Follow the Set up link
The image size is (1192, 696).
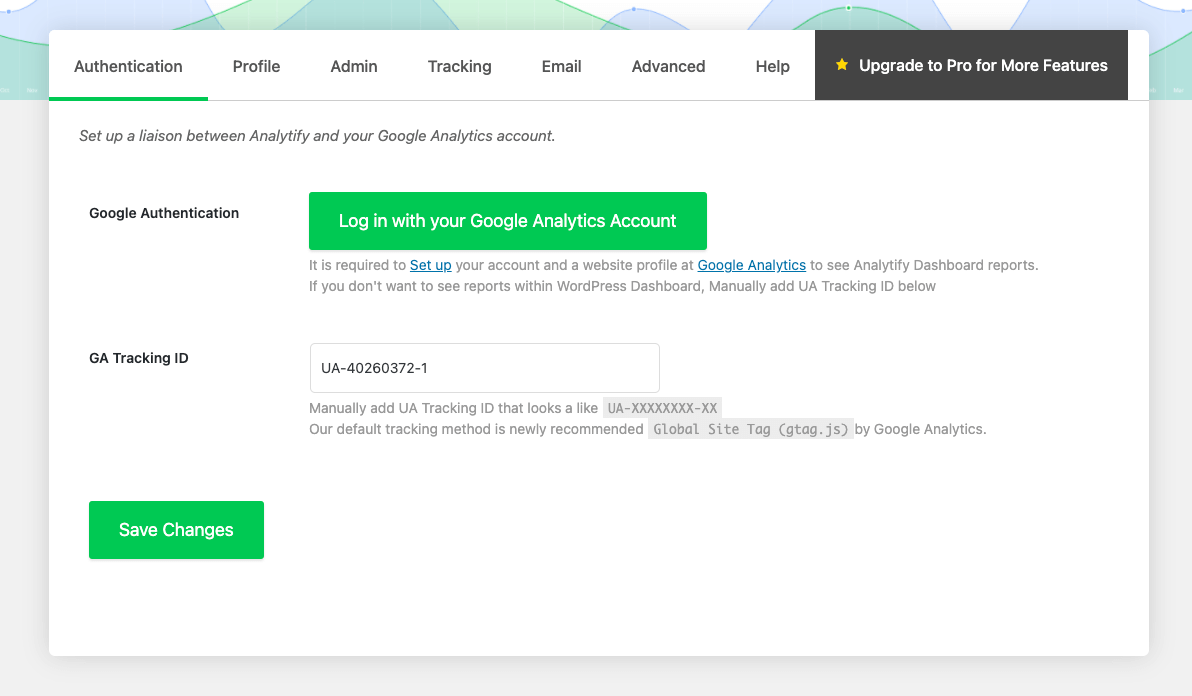click(430, 265)
